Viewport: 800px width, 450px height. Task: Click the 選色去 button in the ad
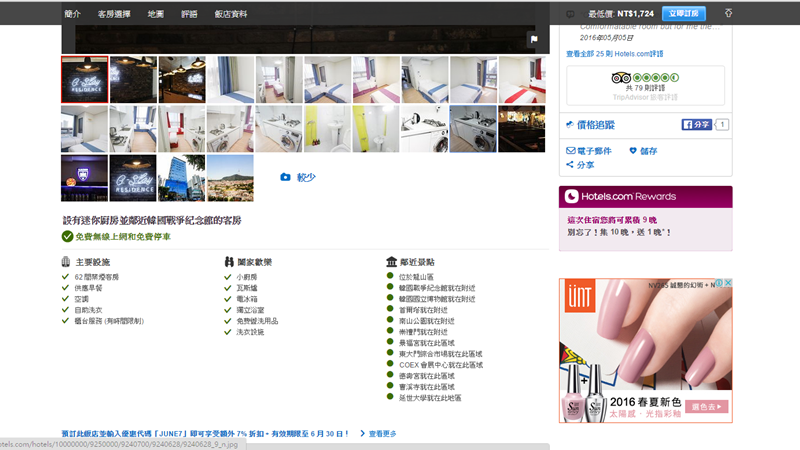click(x=706, y=407)
